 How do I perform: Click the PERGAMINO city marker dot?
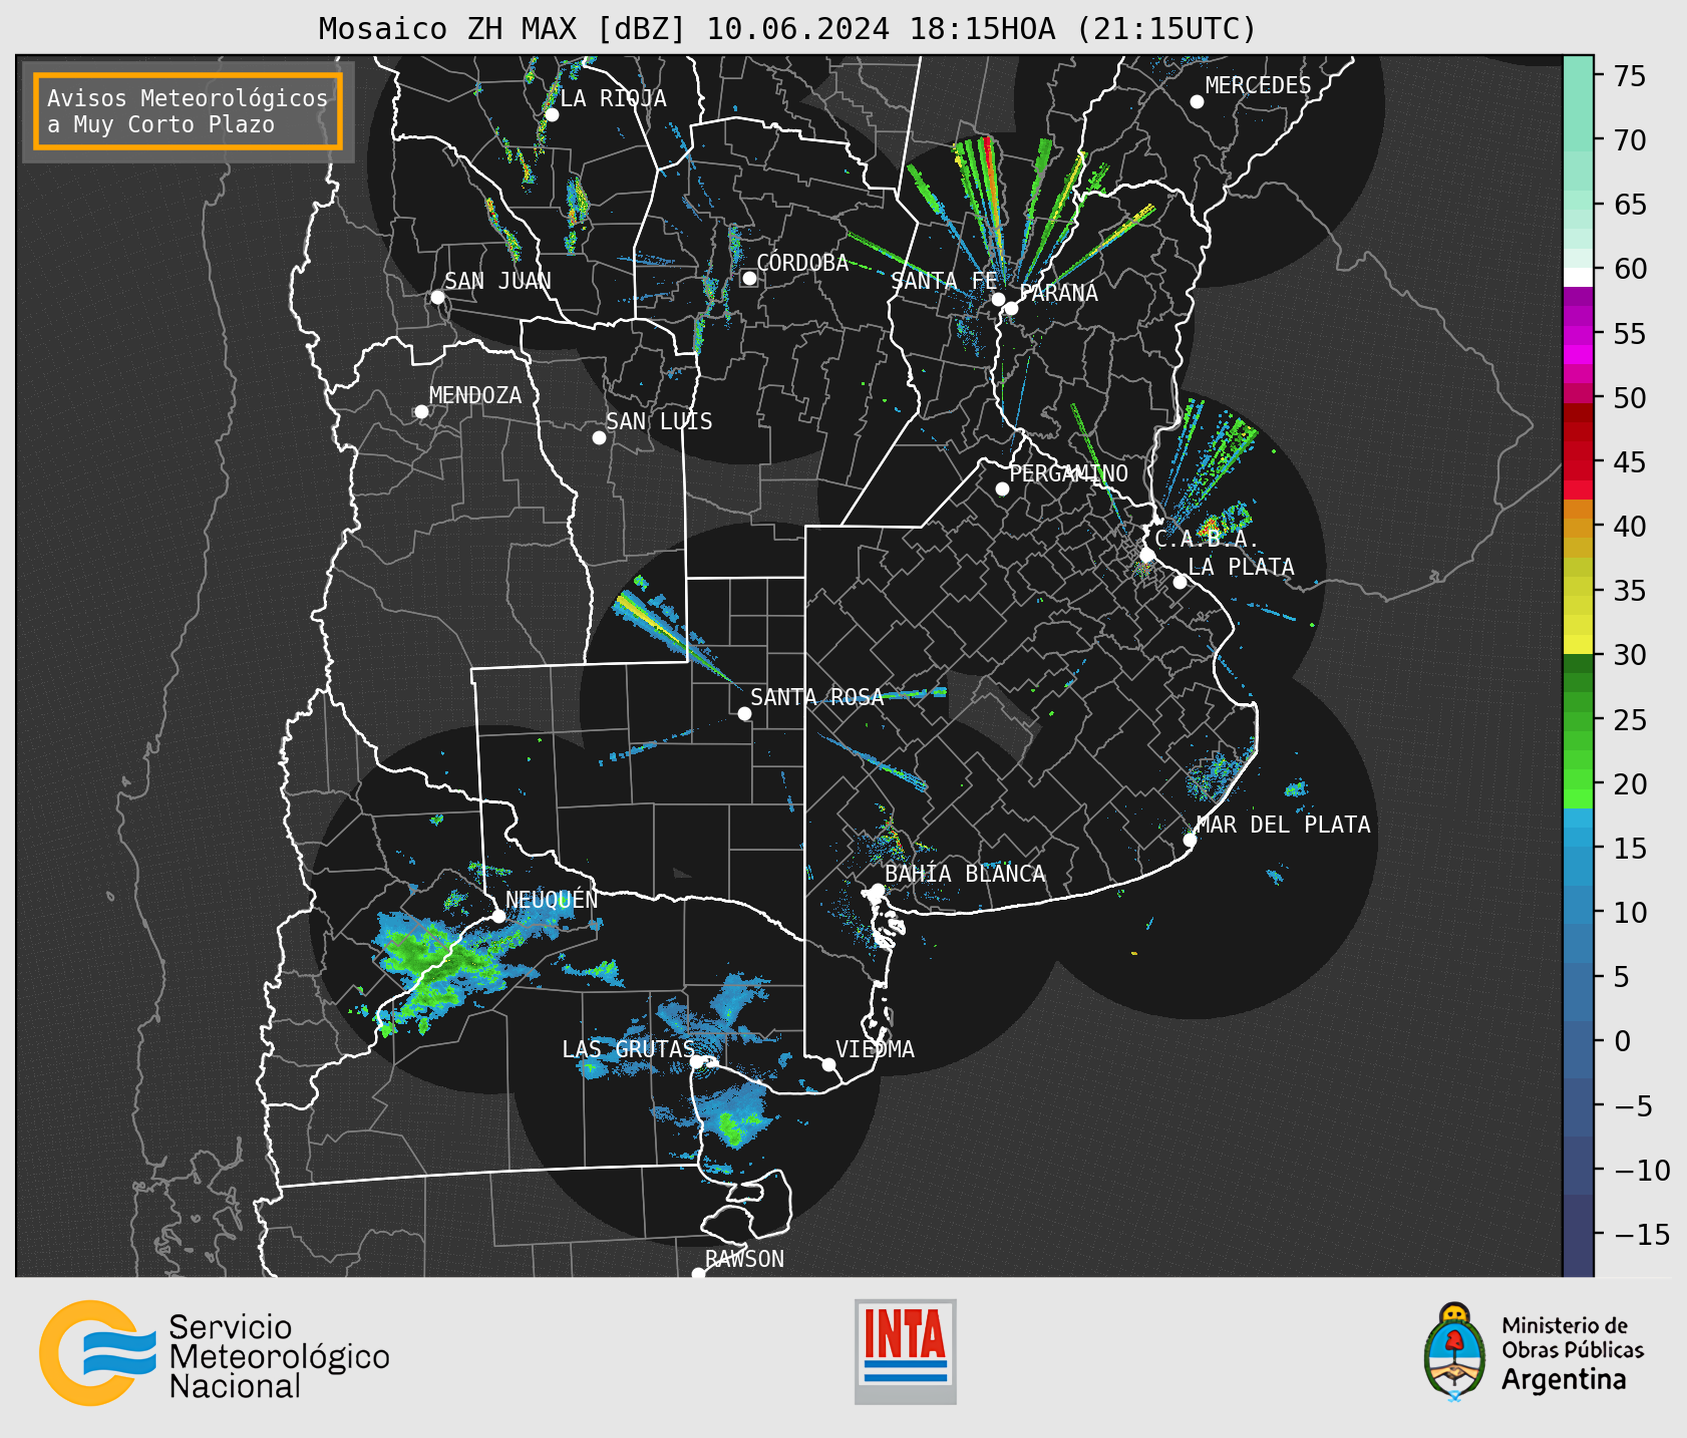[1002, 489]
